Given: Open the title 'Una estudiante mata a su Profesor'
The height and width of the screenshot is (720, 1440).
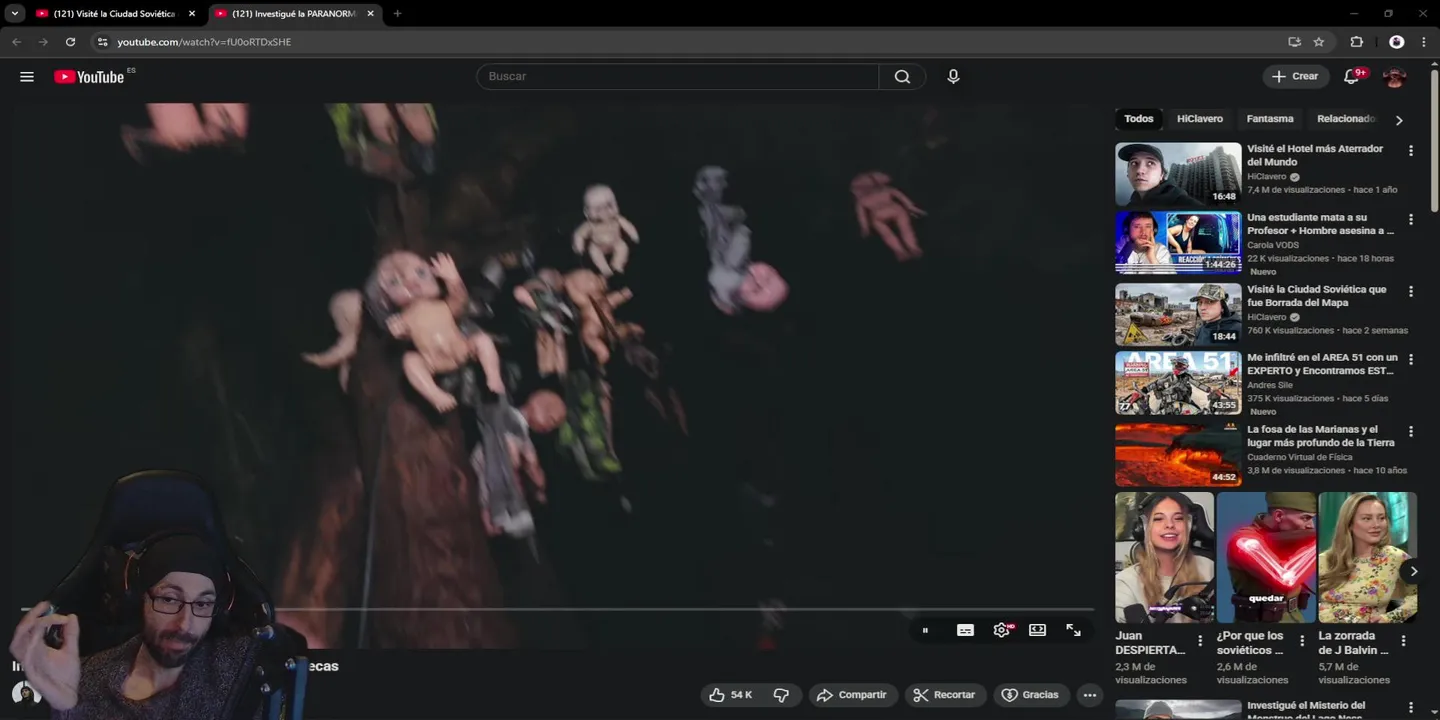Looking at the screenshot, I should tap(1320, 224).
